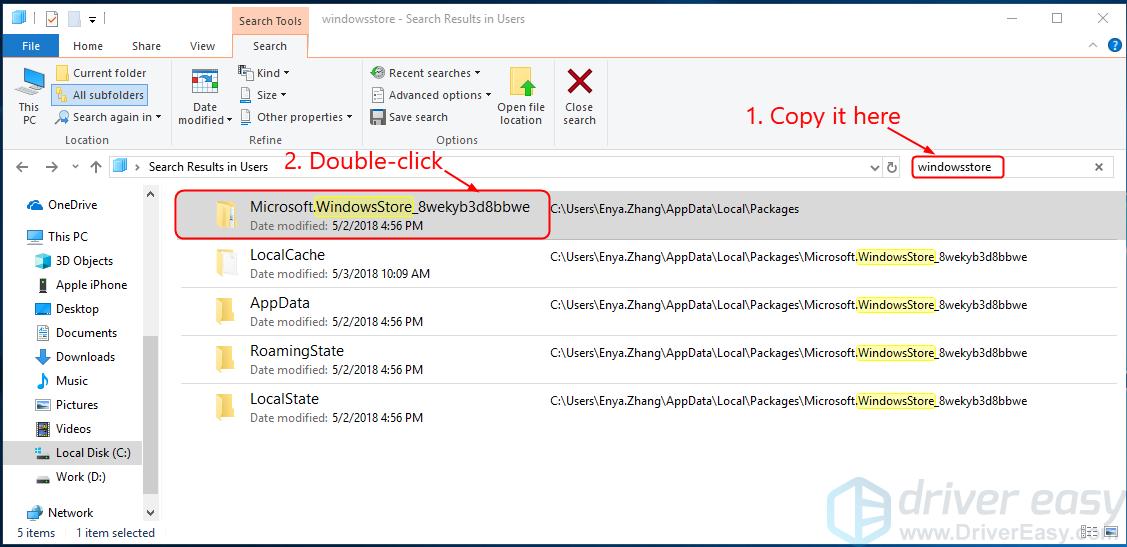Click navigation pane scrollbar down arrow
1127x547 pixels.
pos(151,512)
